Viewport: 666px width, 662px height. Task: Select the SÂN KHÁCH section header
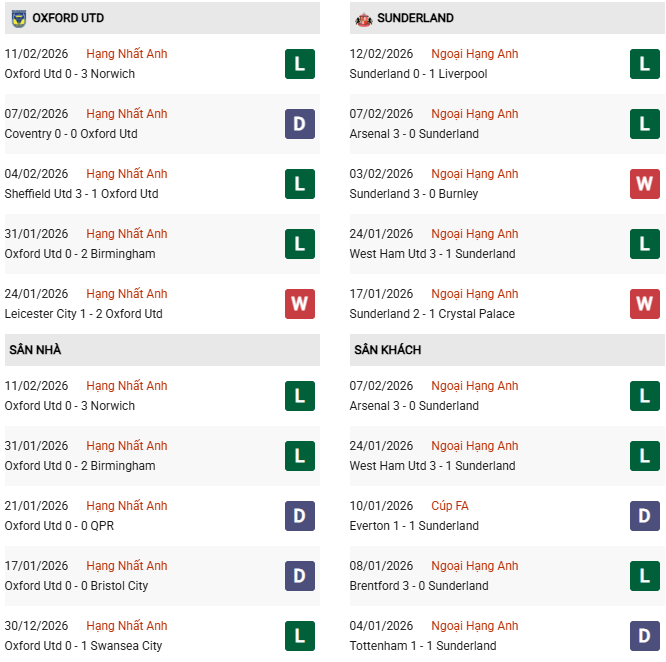click(387, 350)
